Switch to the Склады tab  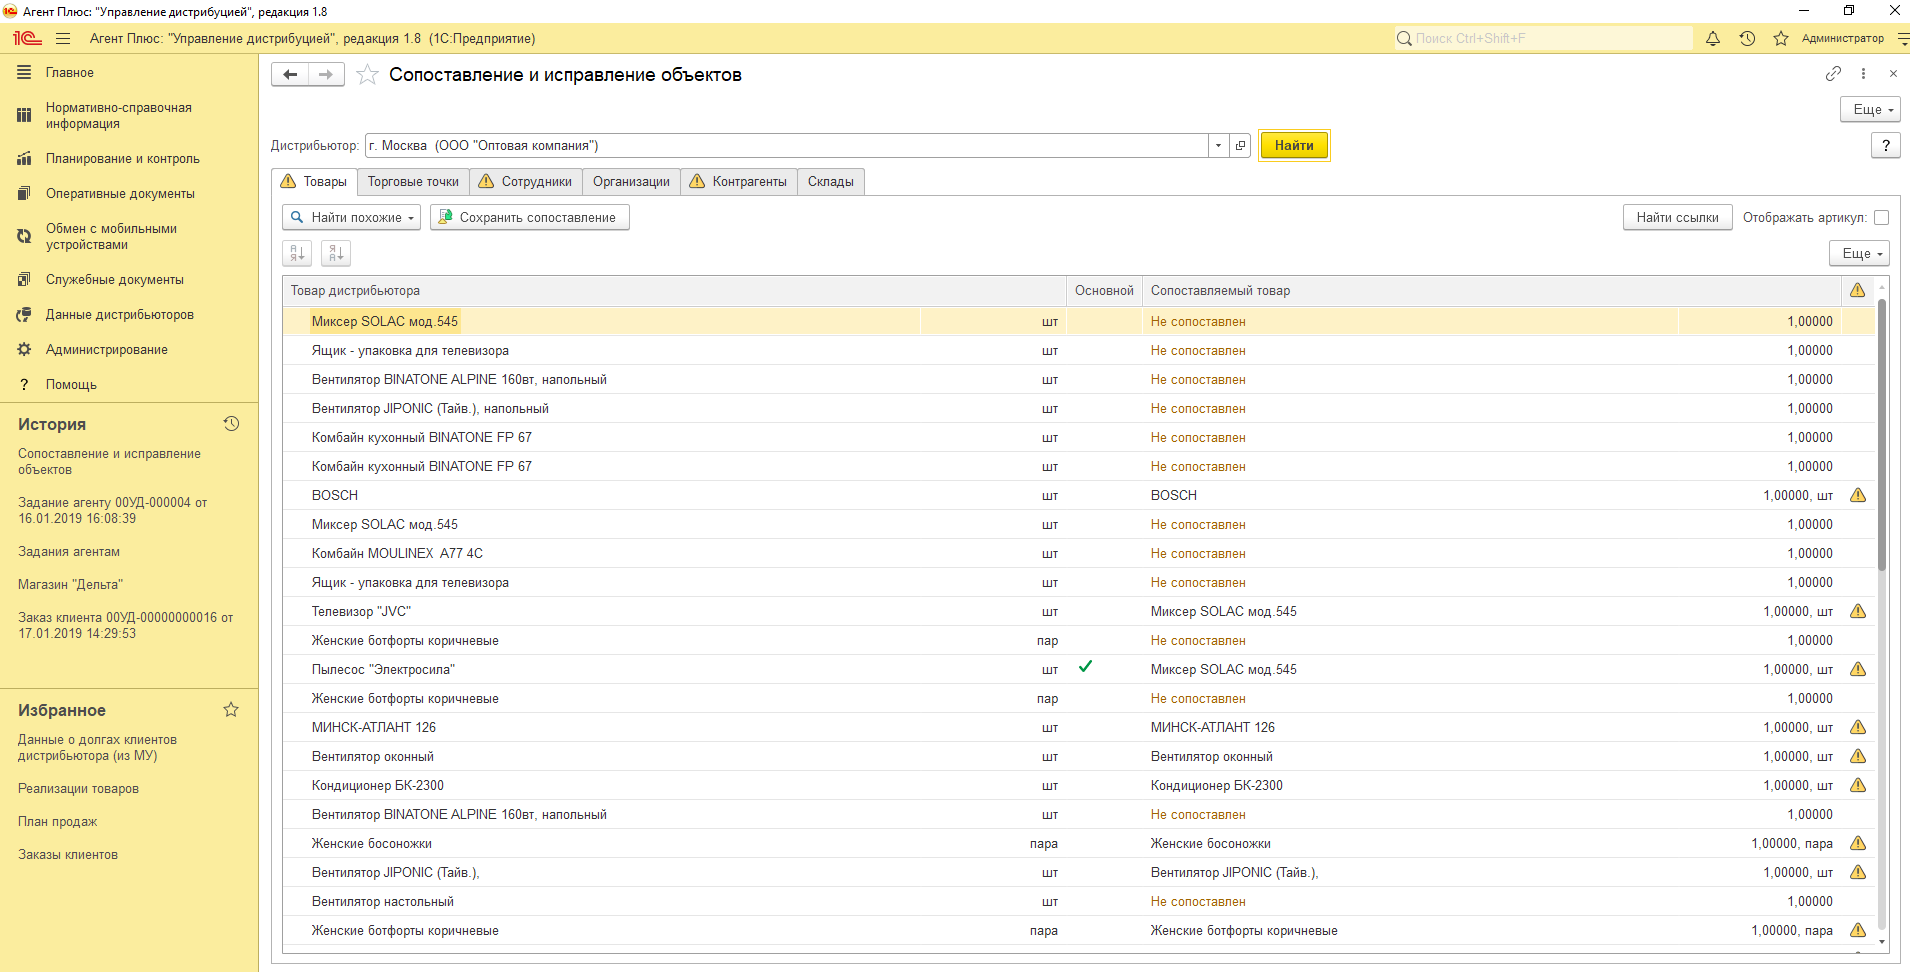pos(831,181)
